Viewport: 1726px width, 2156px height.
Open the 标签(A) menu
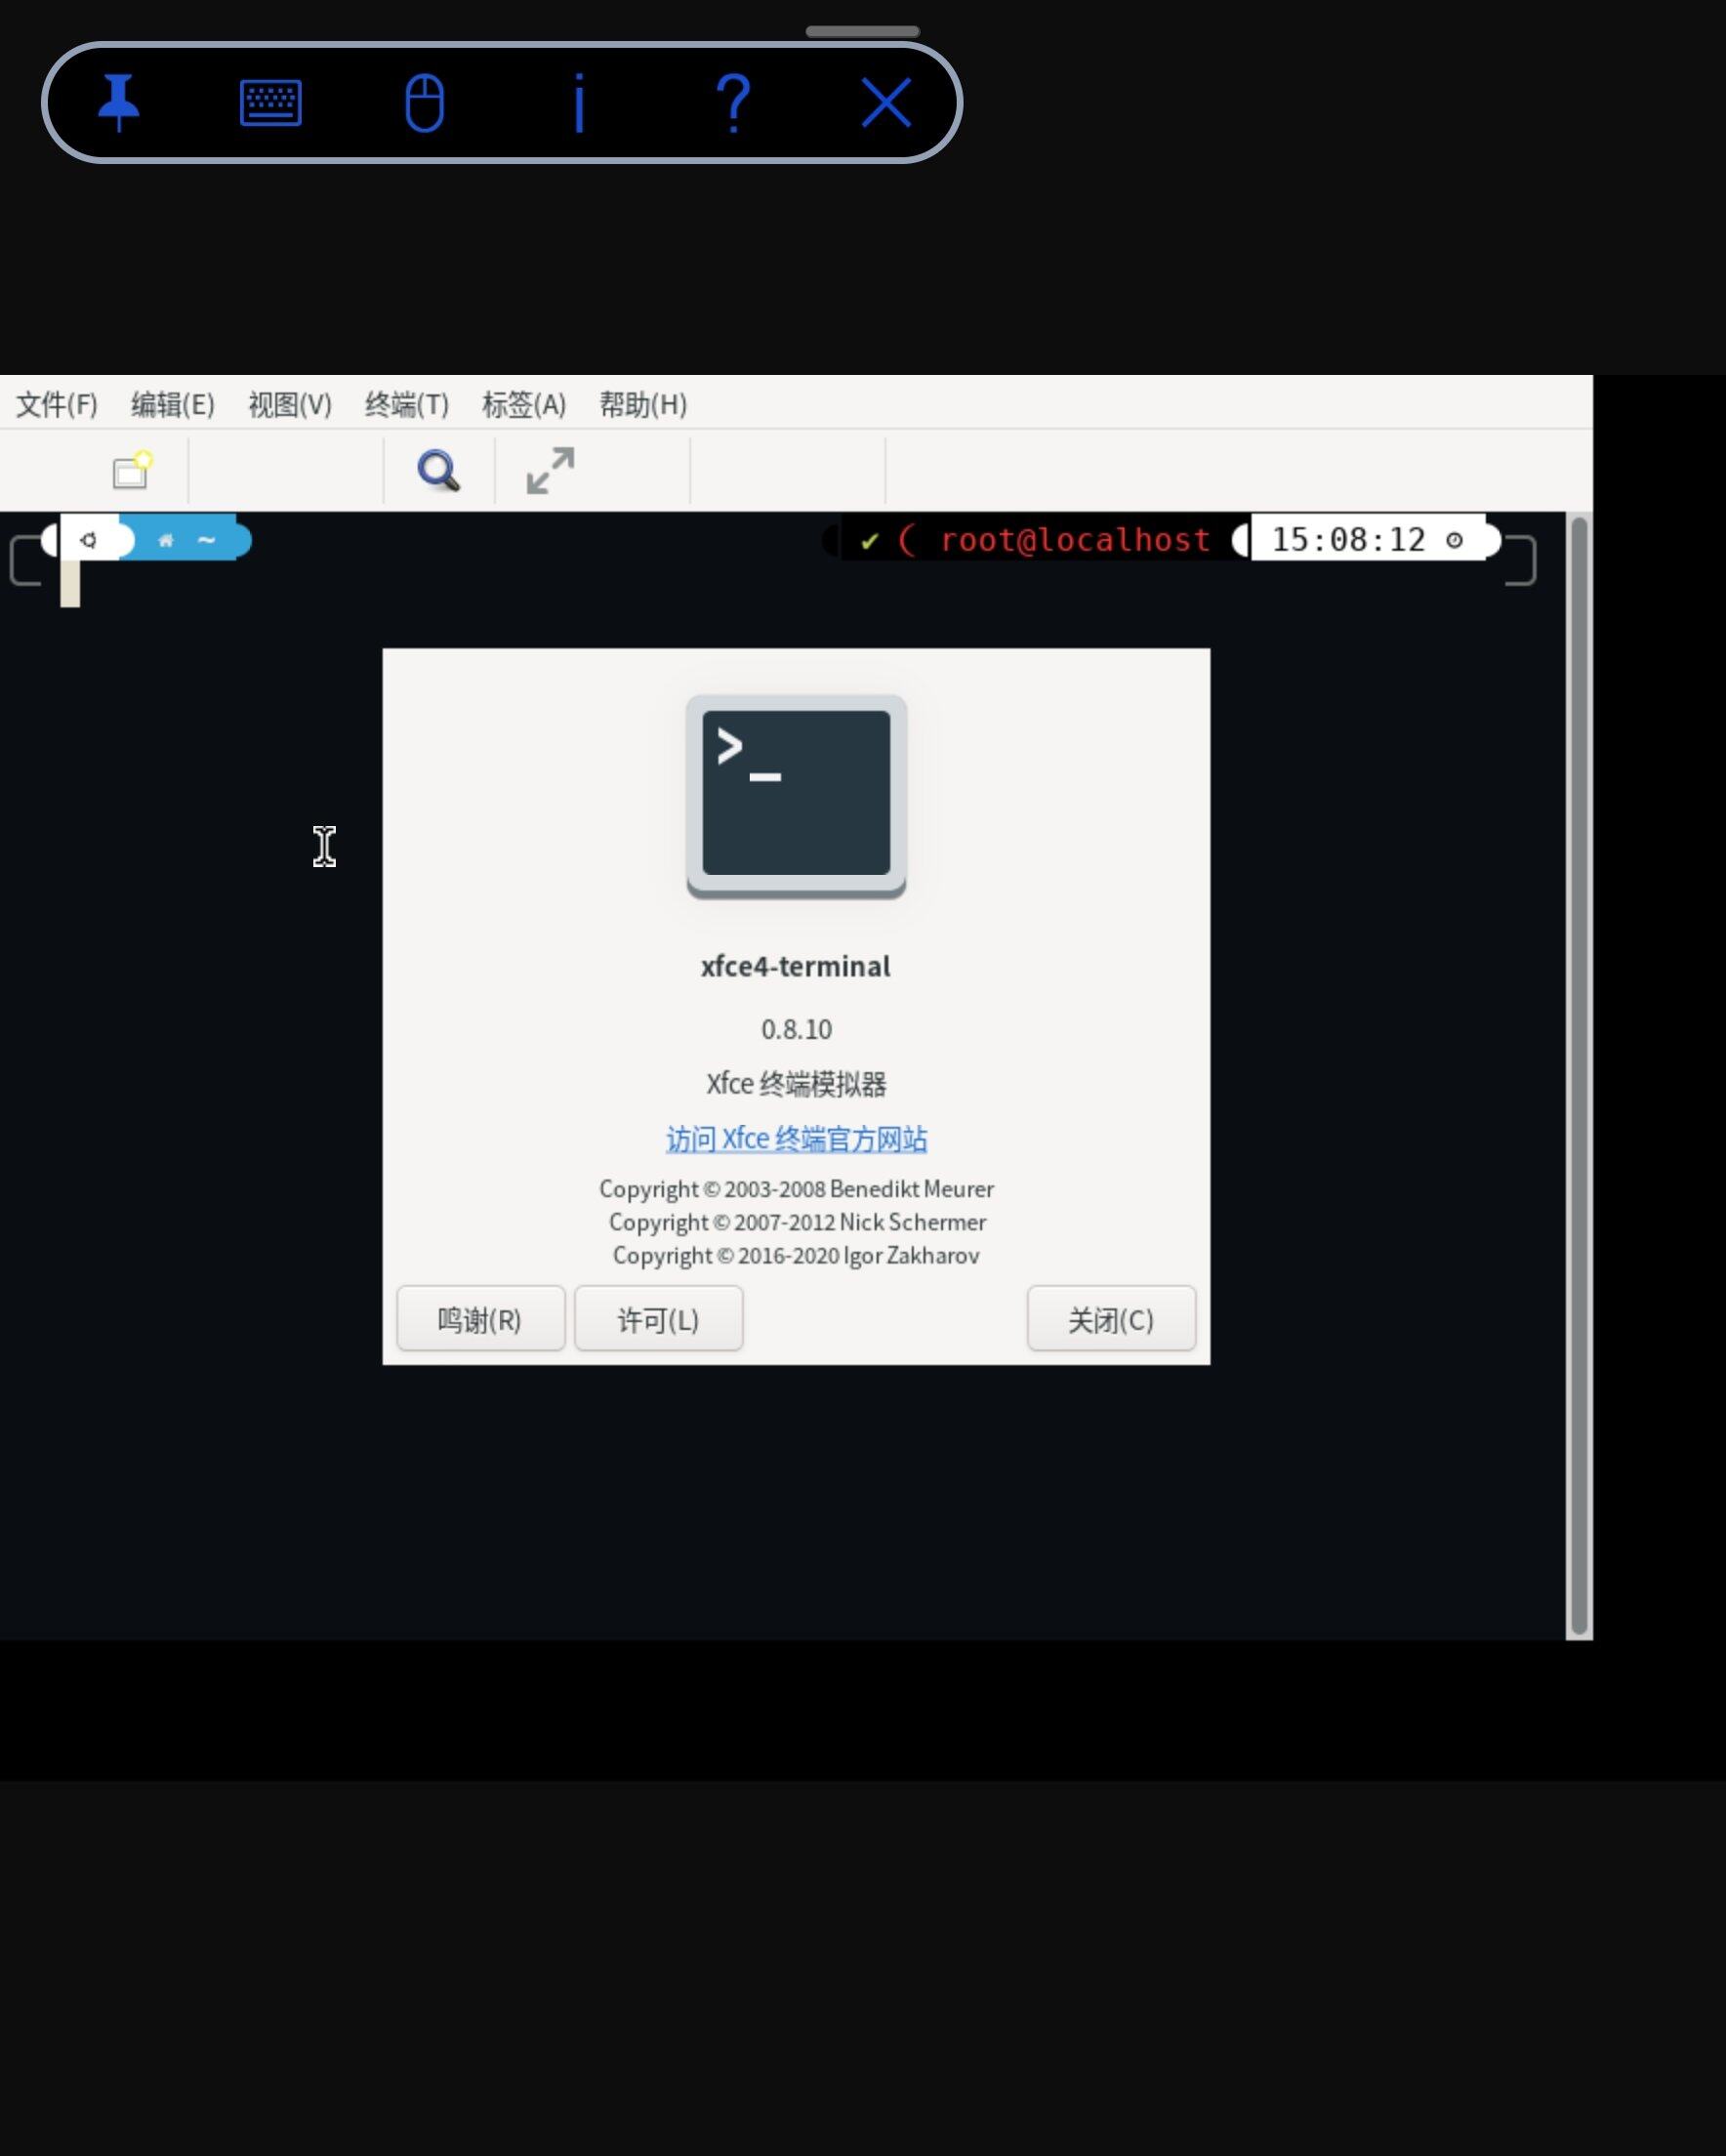pyautogui.click(x=523, y=404)
